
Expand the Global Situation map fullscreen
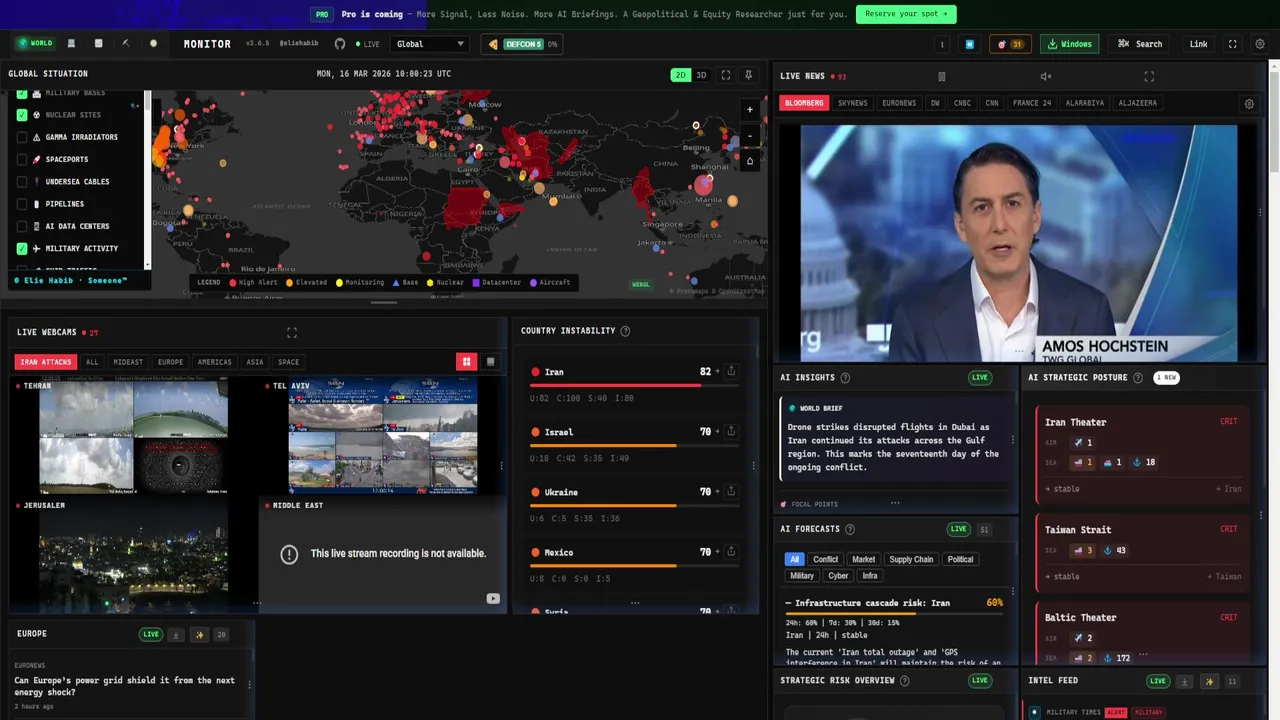coord(726,75)
